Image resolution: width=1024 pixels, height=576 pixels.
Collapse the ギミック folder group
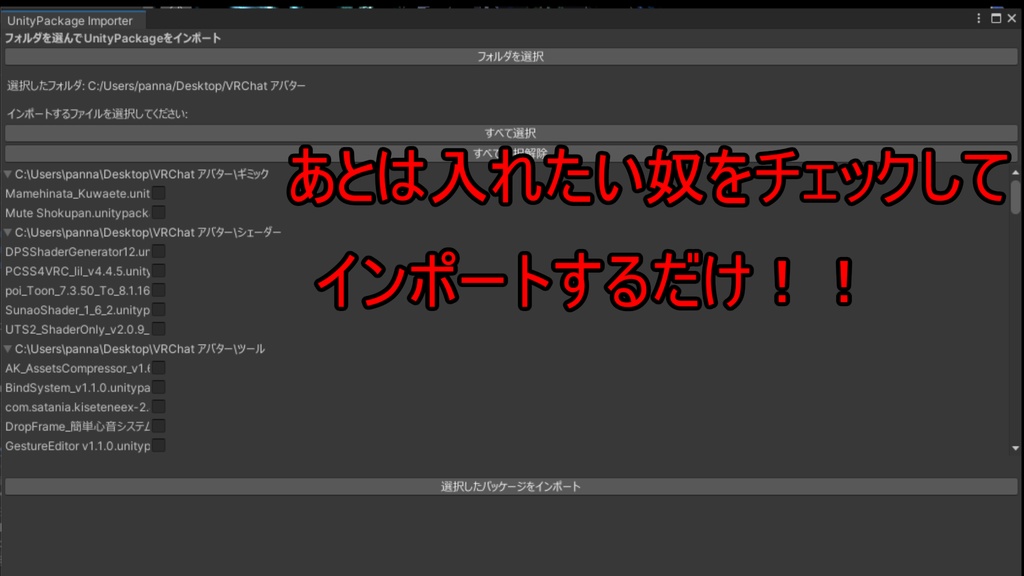coord(8,173)
